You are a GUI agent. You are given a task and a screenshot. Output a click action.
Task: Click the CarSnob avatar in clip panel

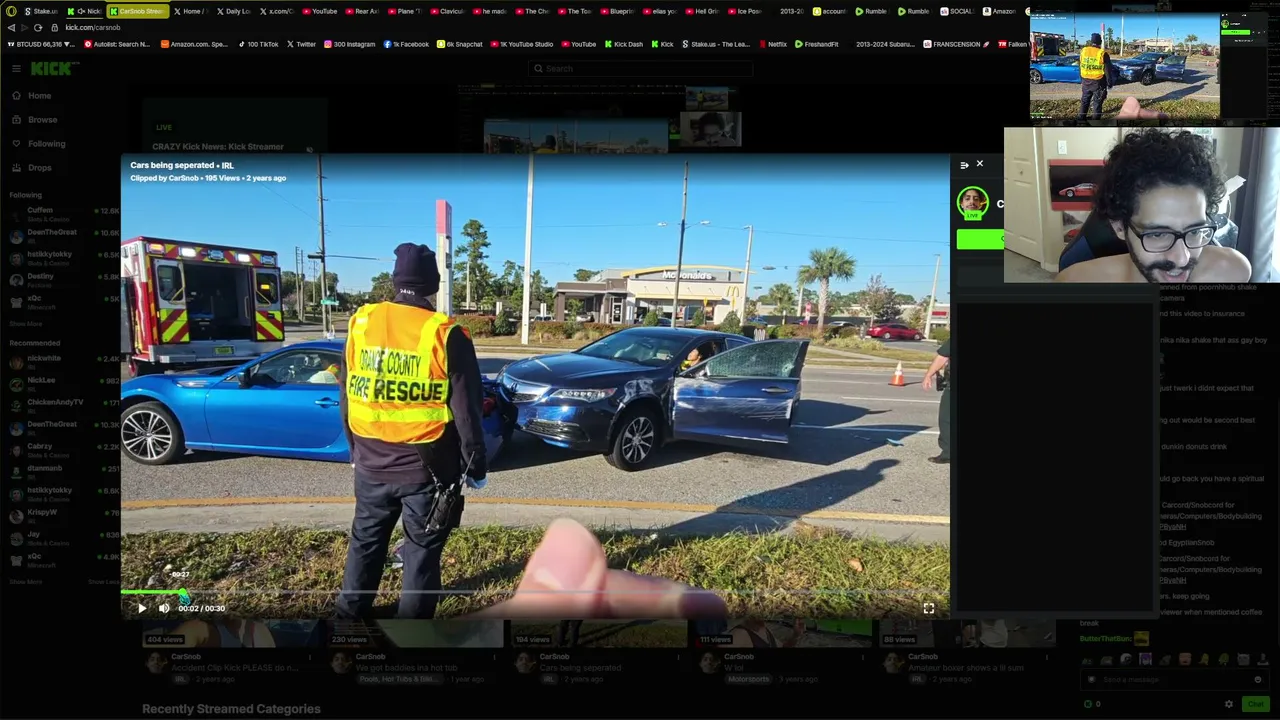coord(972,203)
